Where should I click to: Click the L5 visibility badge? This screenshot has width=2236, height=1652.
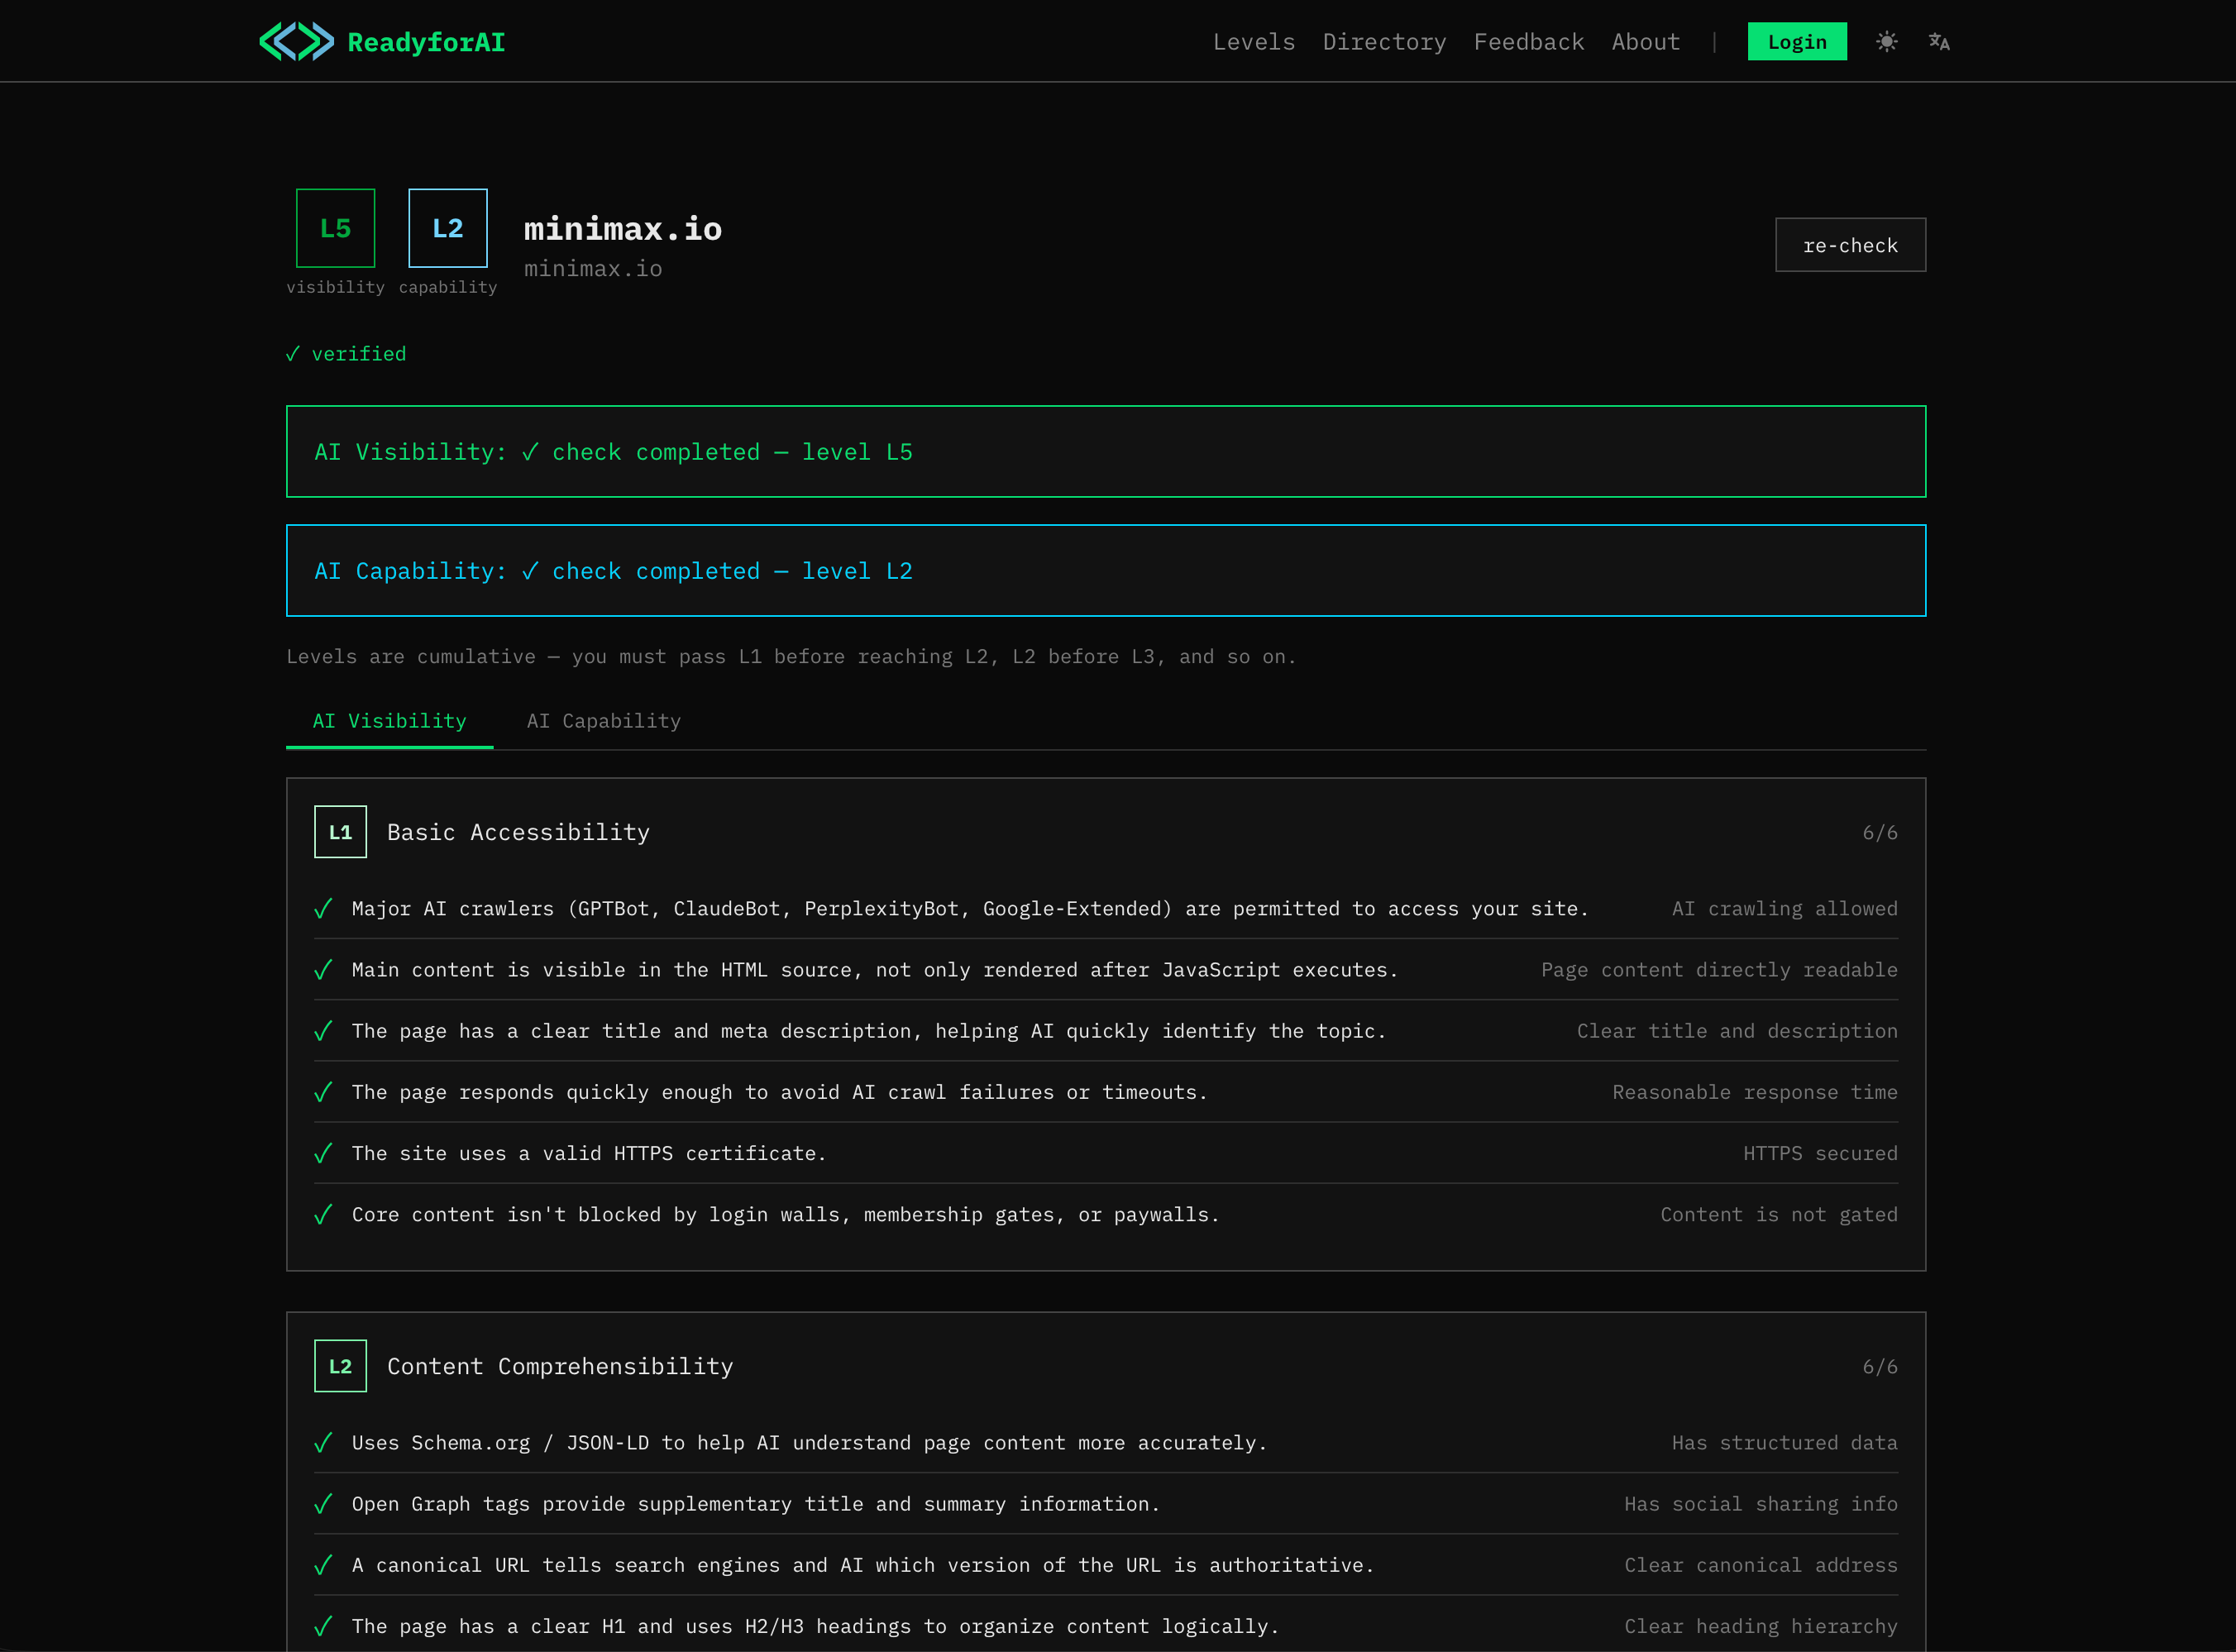tap(335, 228)
